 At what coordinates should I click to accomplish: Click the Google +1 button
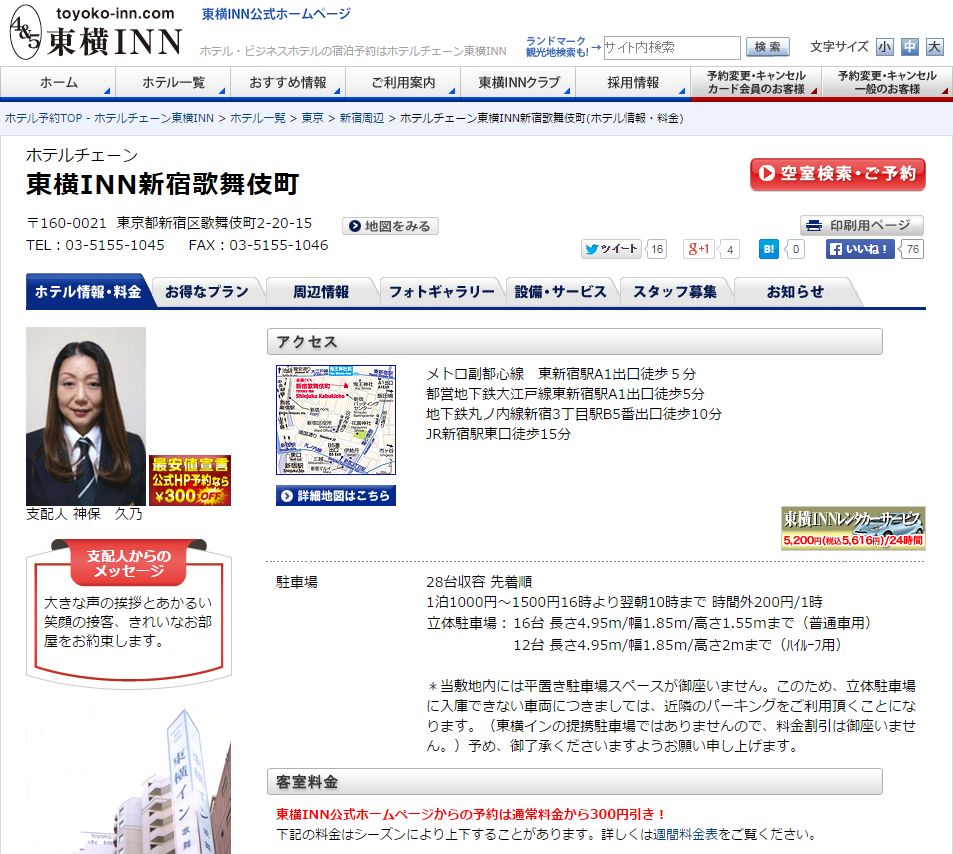699,249
